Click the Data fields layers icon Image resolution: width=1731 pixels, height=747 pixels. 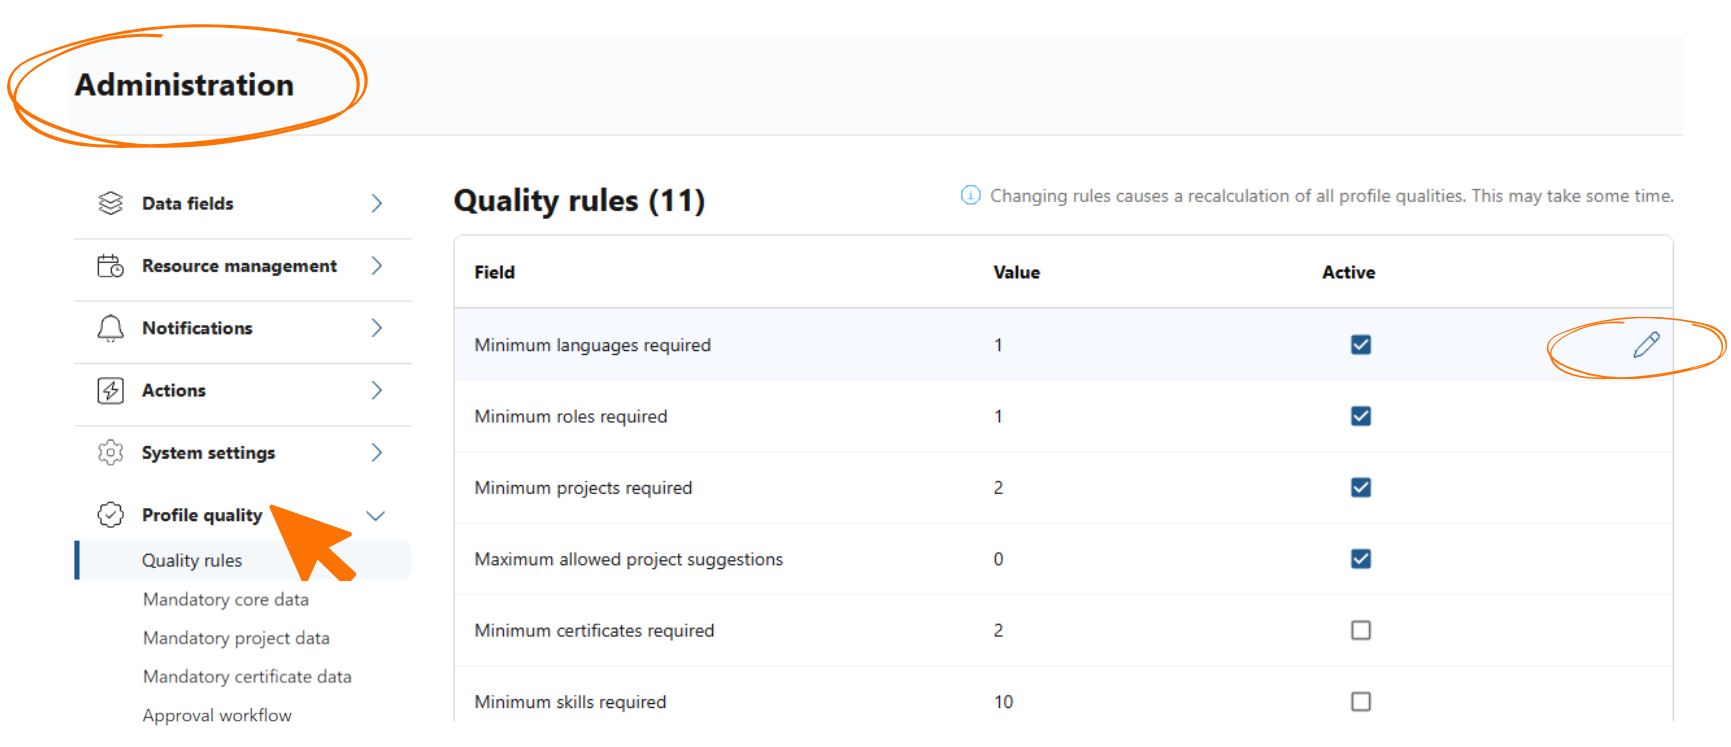click(110, 203)
